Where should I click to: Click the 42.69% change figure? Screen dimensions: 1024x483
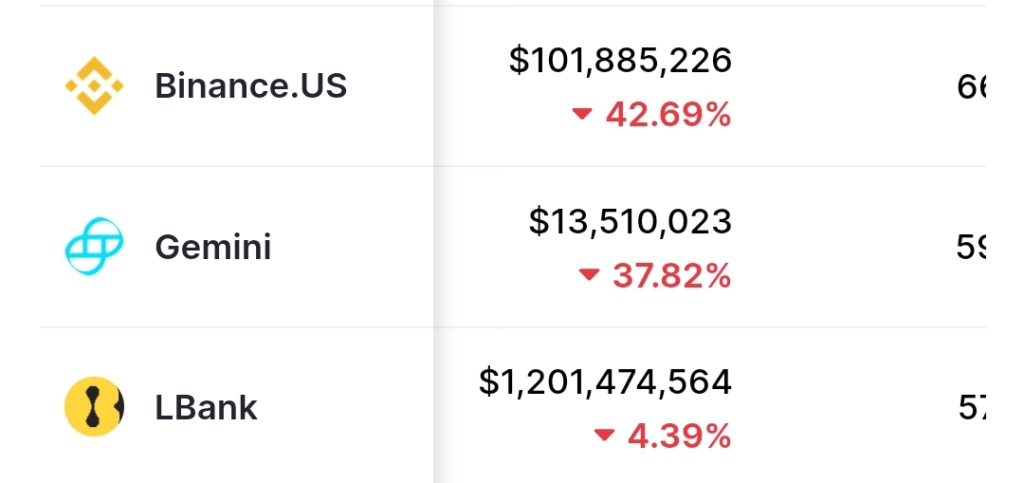[x=668, y=115]
